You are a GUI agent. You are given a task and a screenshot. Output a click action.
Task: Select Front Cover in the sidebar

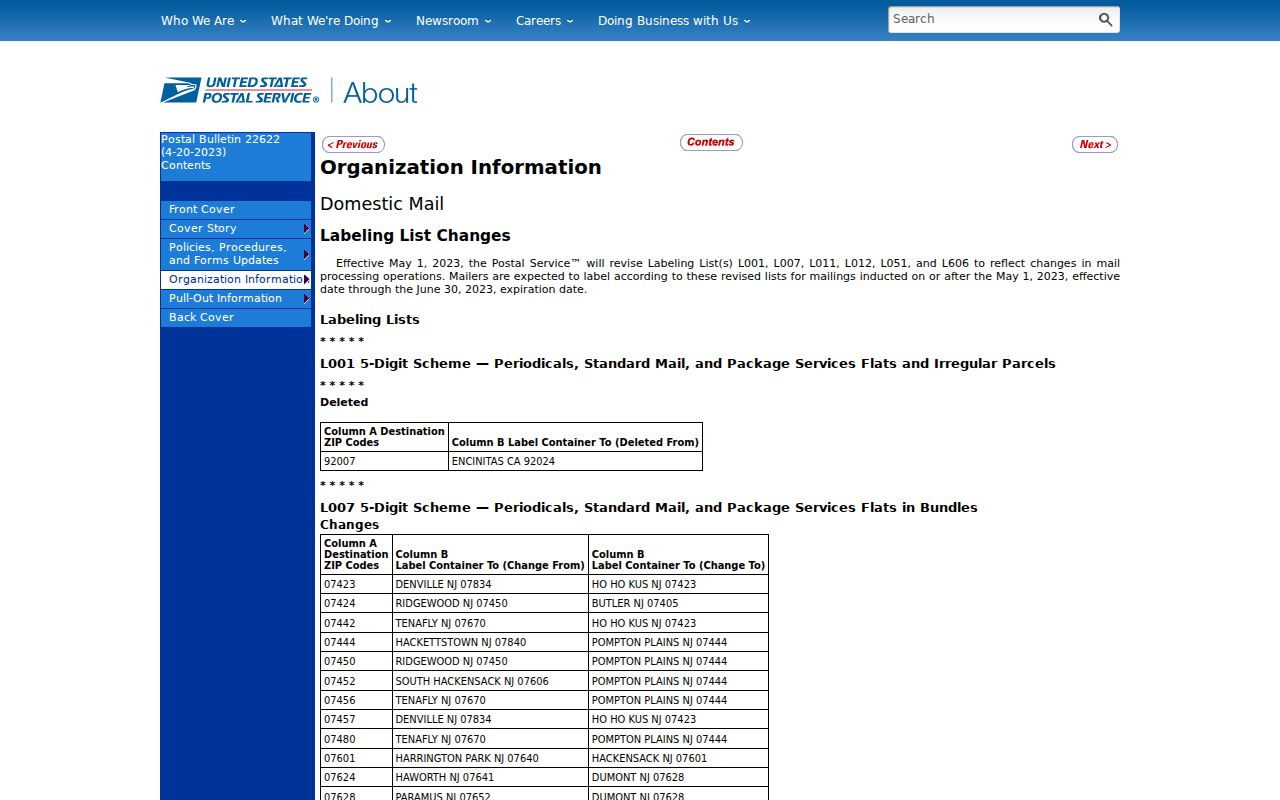pos(236,209)
